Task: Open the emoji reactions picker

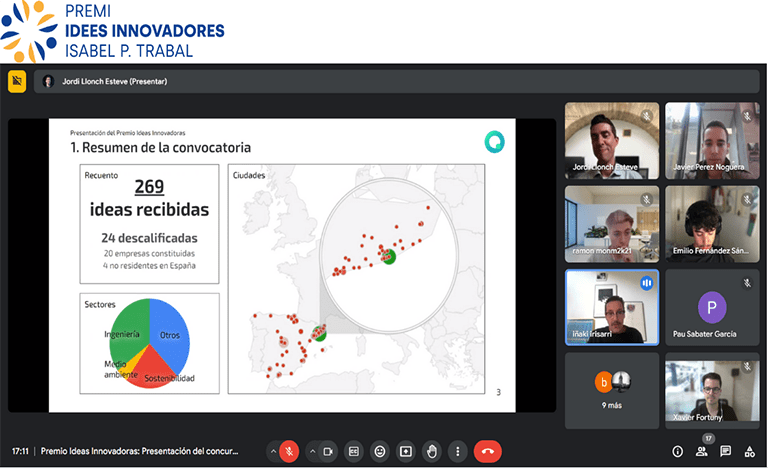Action: pyautogui.click(x=380, y=451)
